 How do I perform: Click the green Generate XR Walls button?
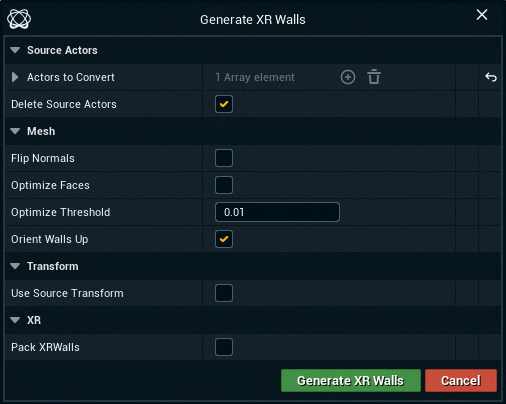(351, 380)
